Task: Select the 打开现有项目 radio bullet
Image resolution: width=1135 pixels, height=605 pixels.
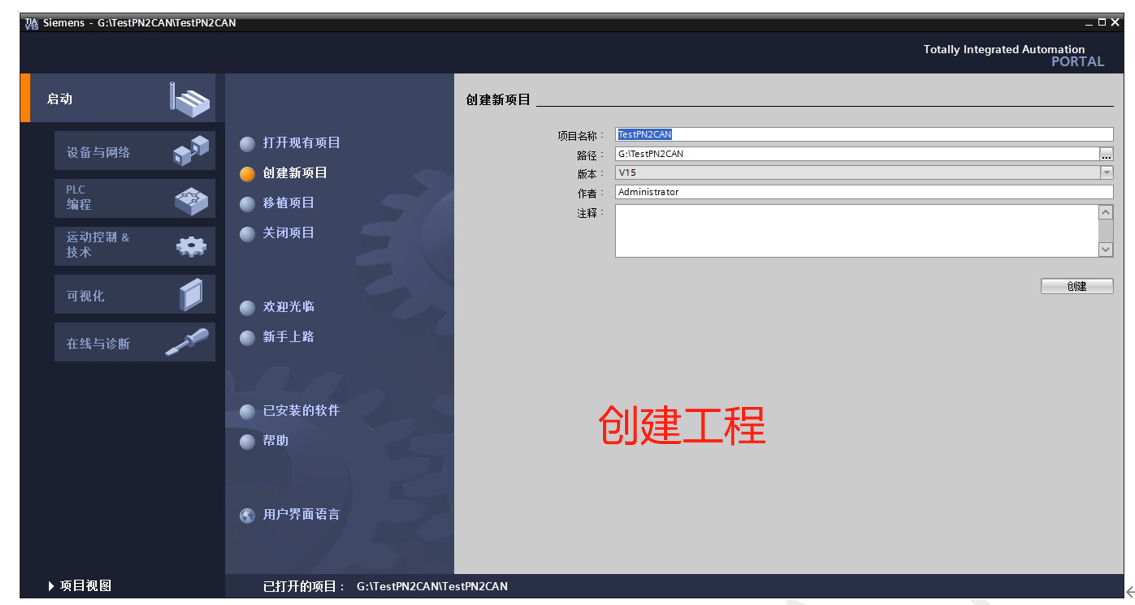Action: 247,144
